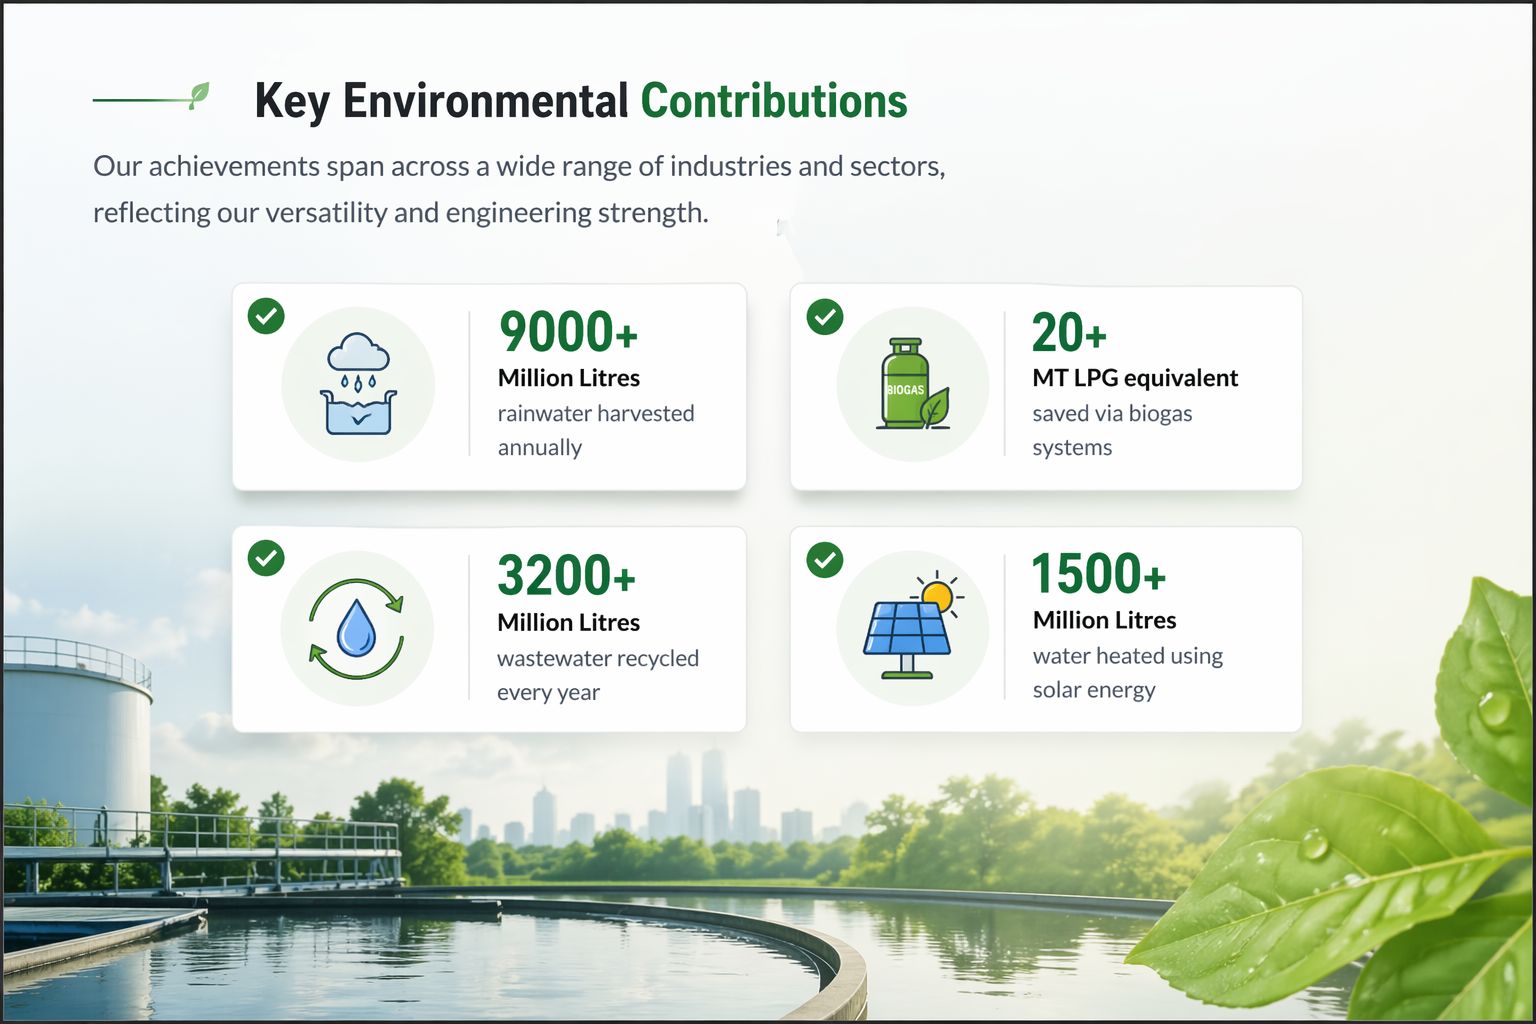Click the green biogas cylinder icon
The width and height of the screenshot is (1536, 1024).
[912, 384]
